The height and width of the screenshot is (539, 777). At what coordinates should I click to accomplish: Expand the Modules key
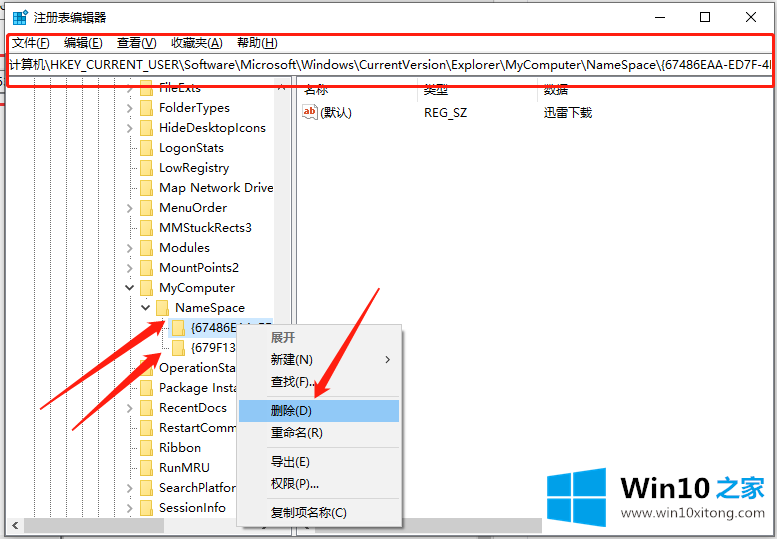point(130,248)
